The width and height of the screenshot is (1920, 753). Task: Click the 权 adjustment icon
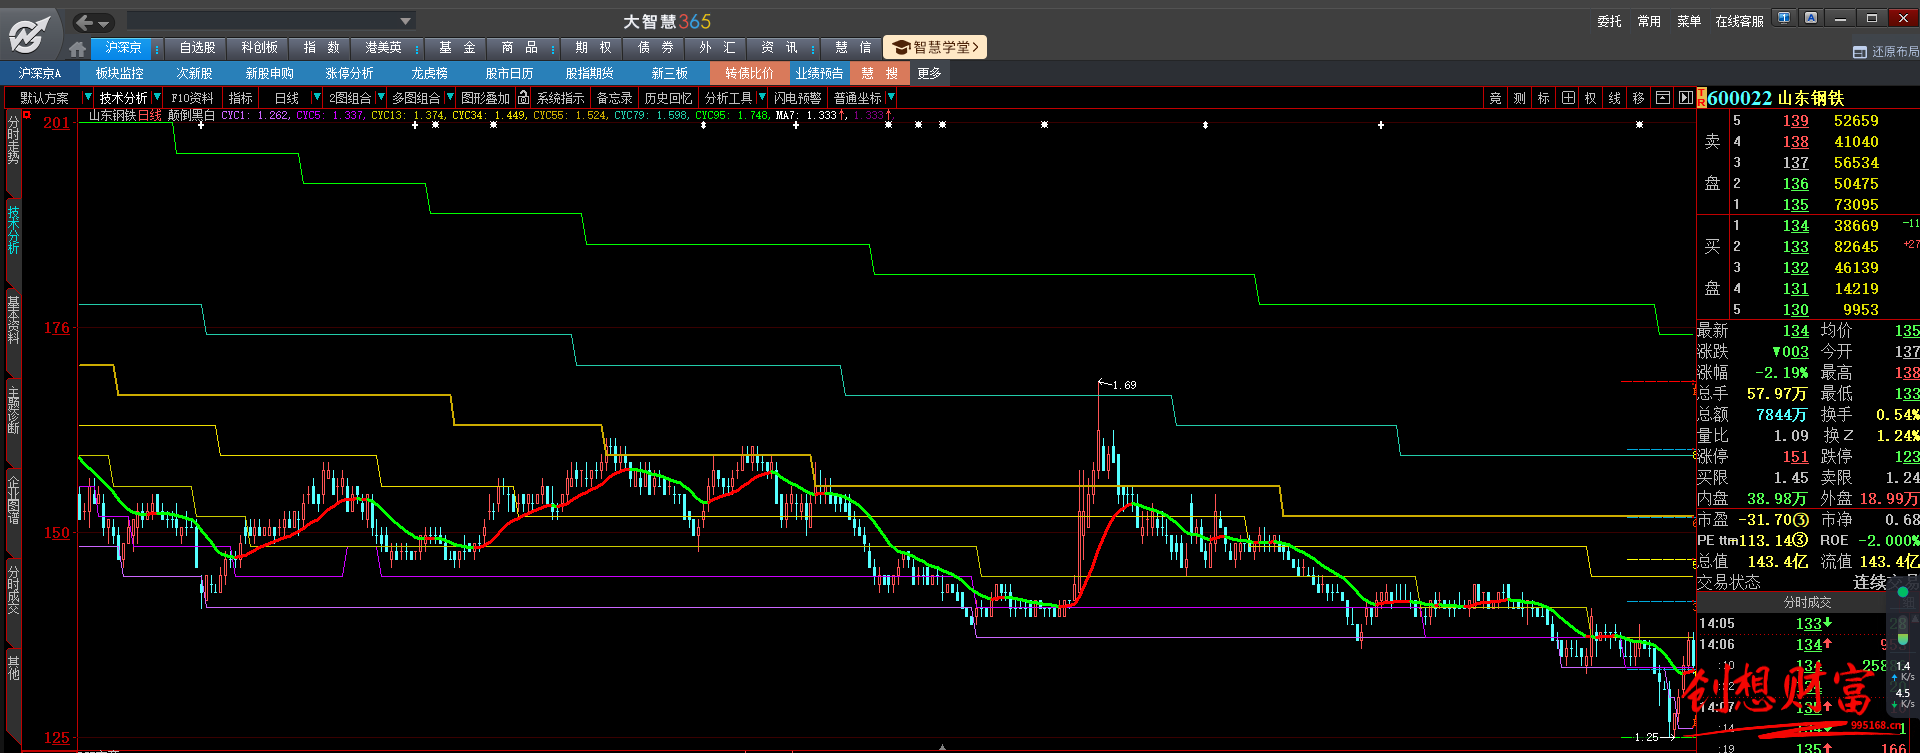click(1590, 98)
